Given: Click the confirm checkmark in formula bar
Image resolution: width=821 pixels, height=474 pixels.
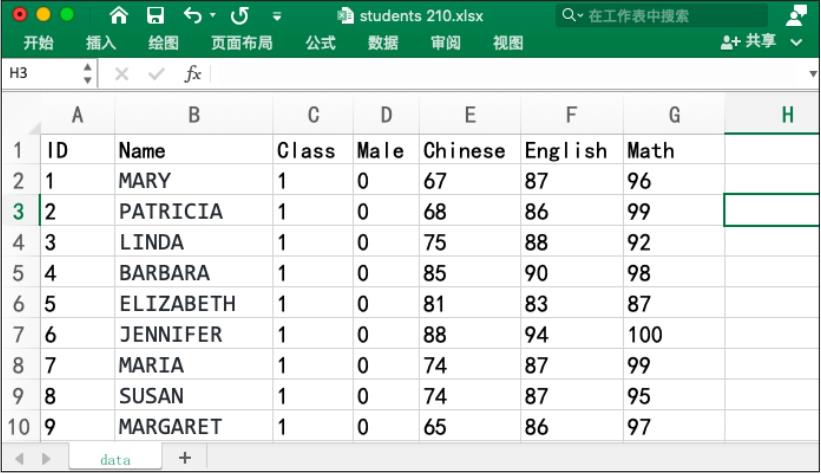Looking at the screenshot, I should coord(155,75).
